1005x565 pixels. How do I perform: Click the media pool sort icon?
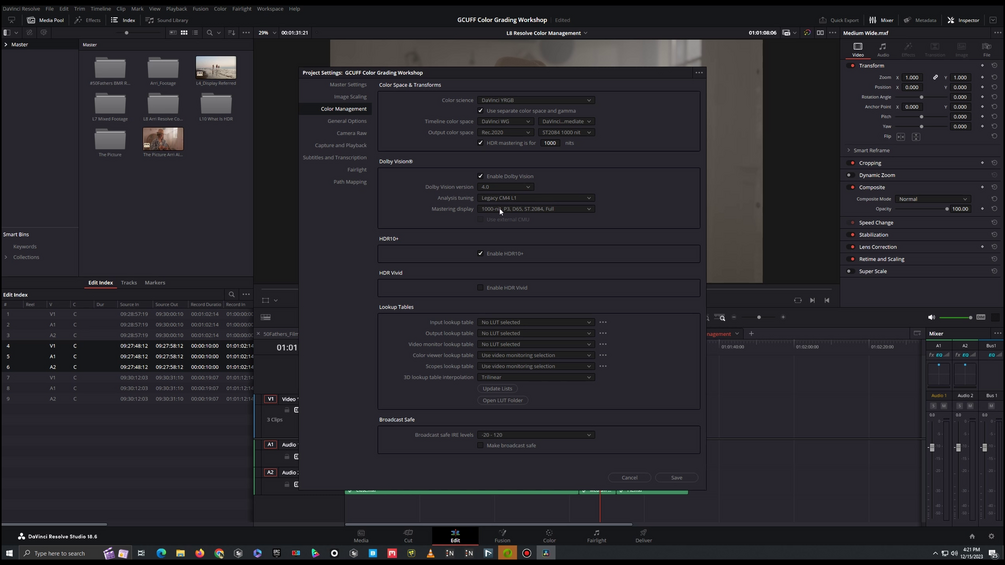[x=231, y=33]
